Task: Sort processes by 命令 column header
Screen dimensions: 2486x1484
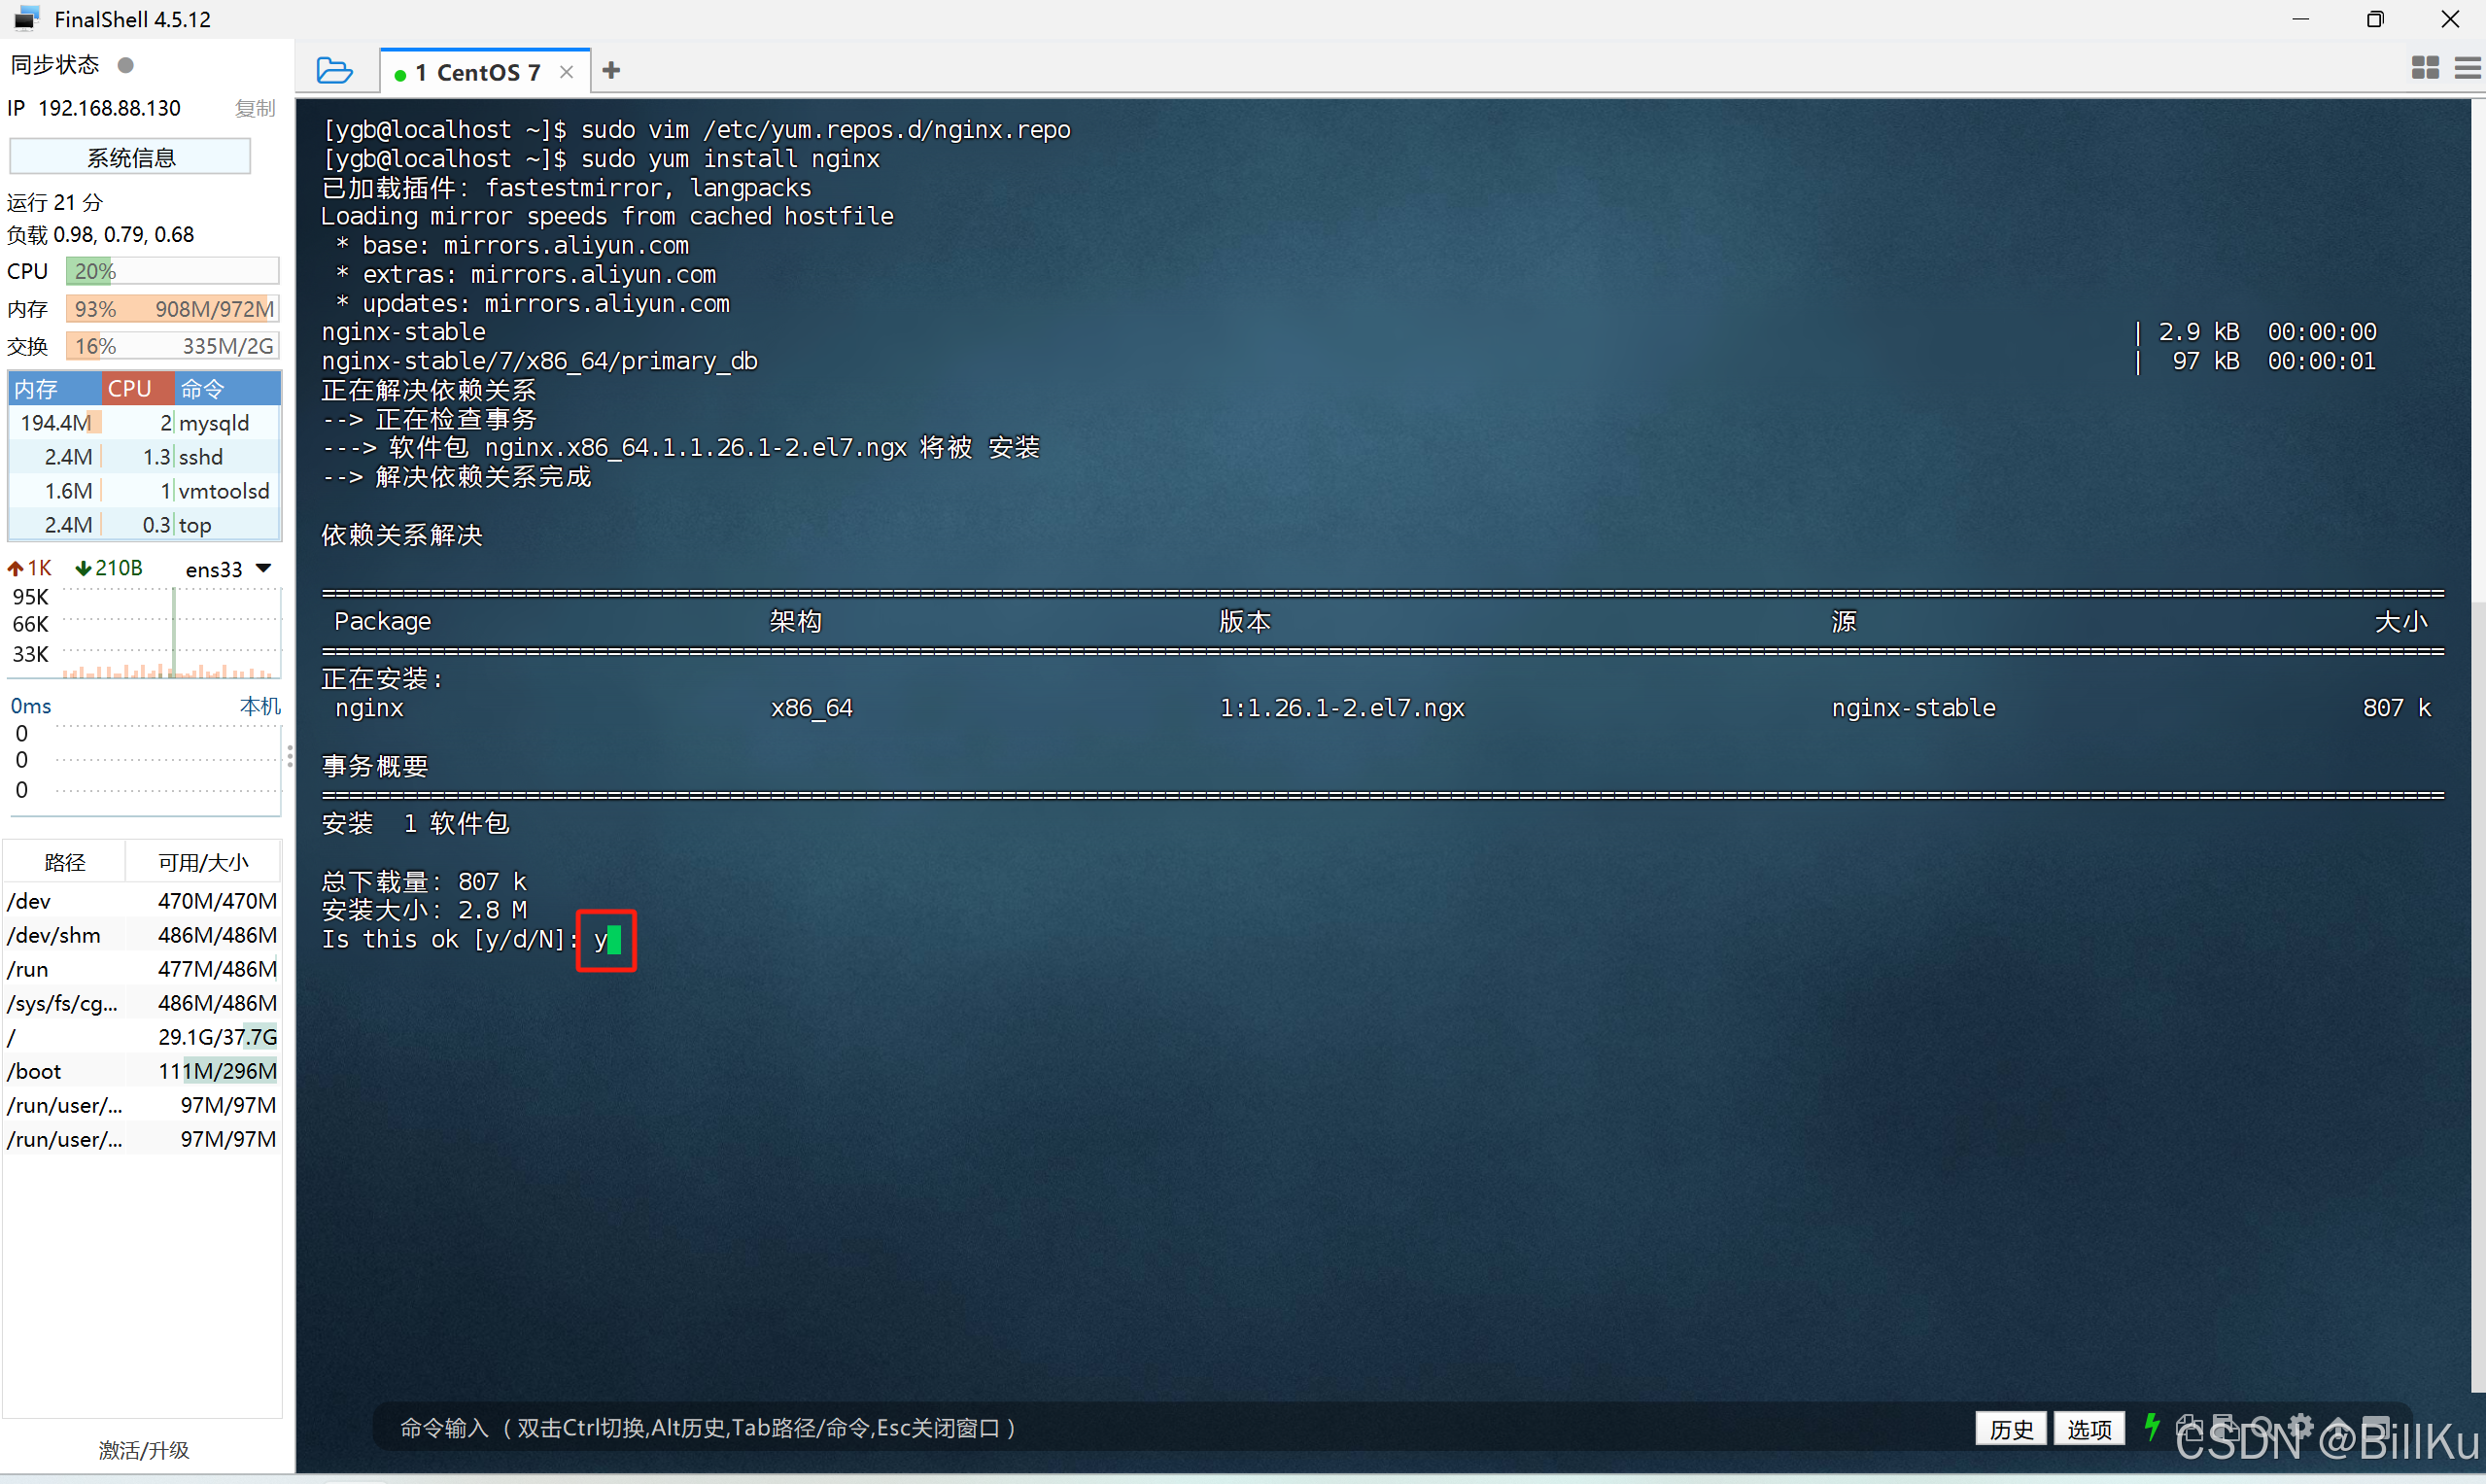Action: [x=228, y=389]
